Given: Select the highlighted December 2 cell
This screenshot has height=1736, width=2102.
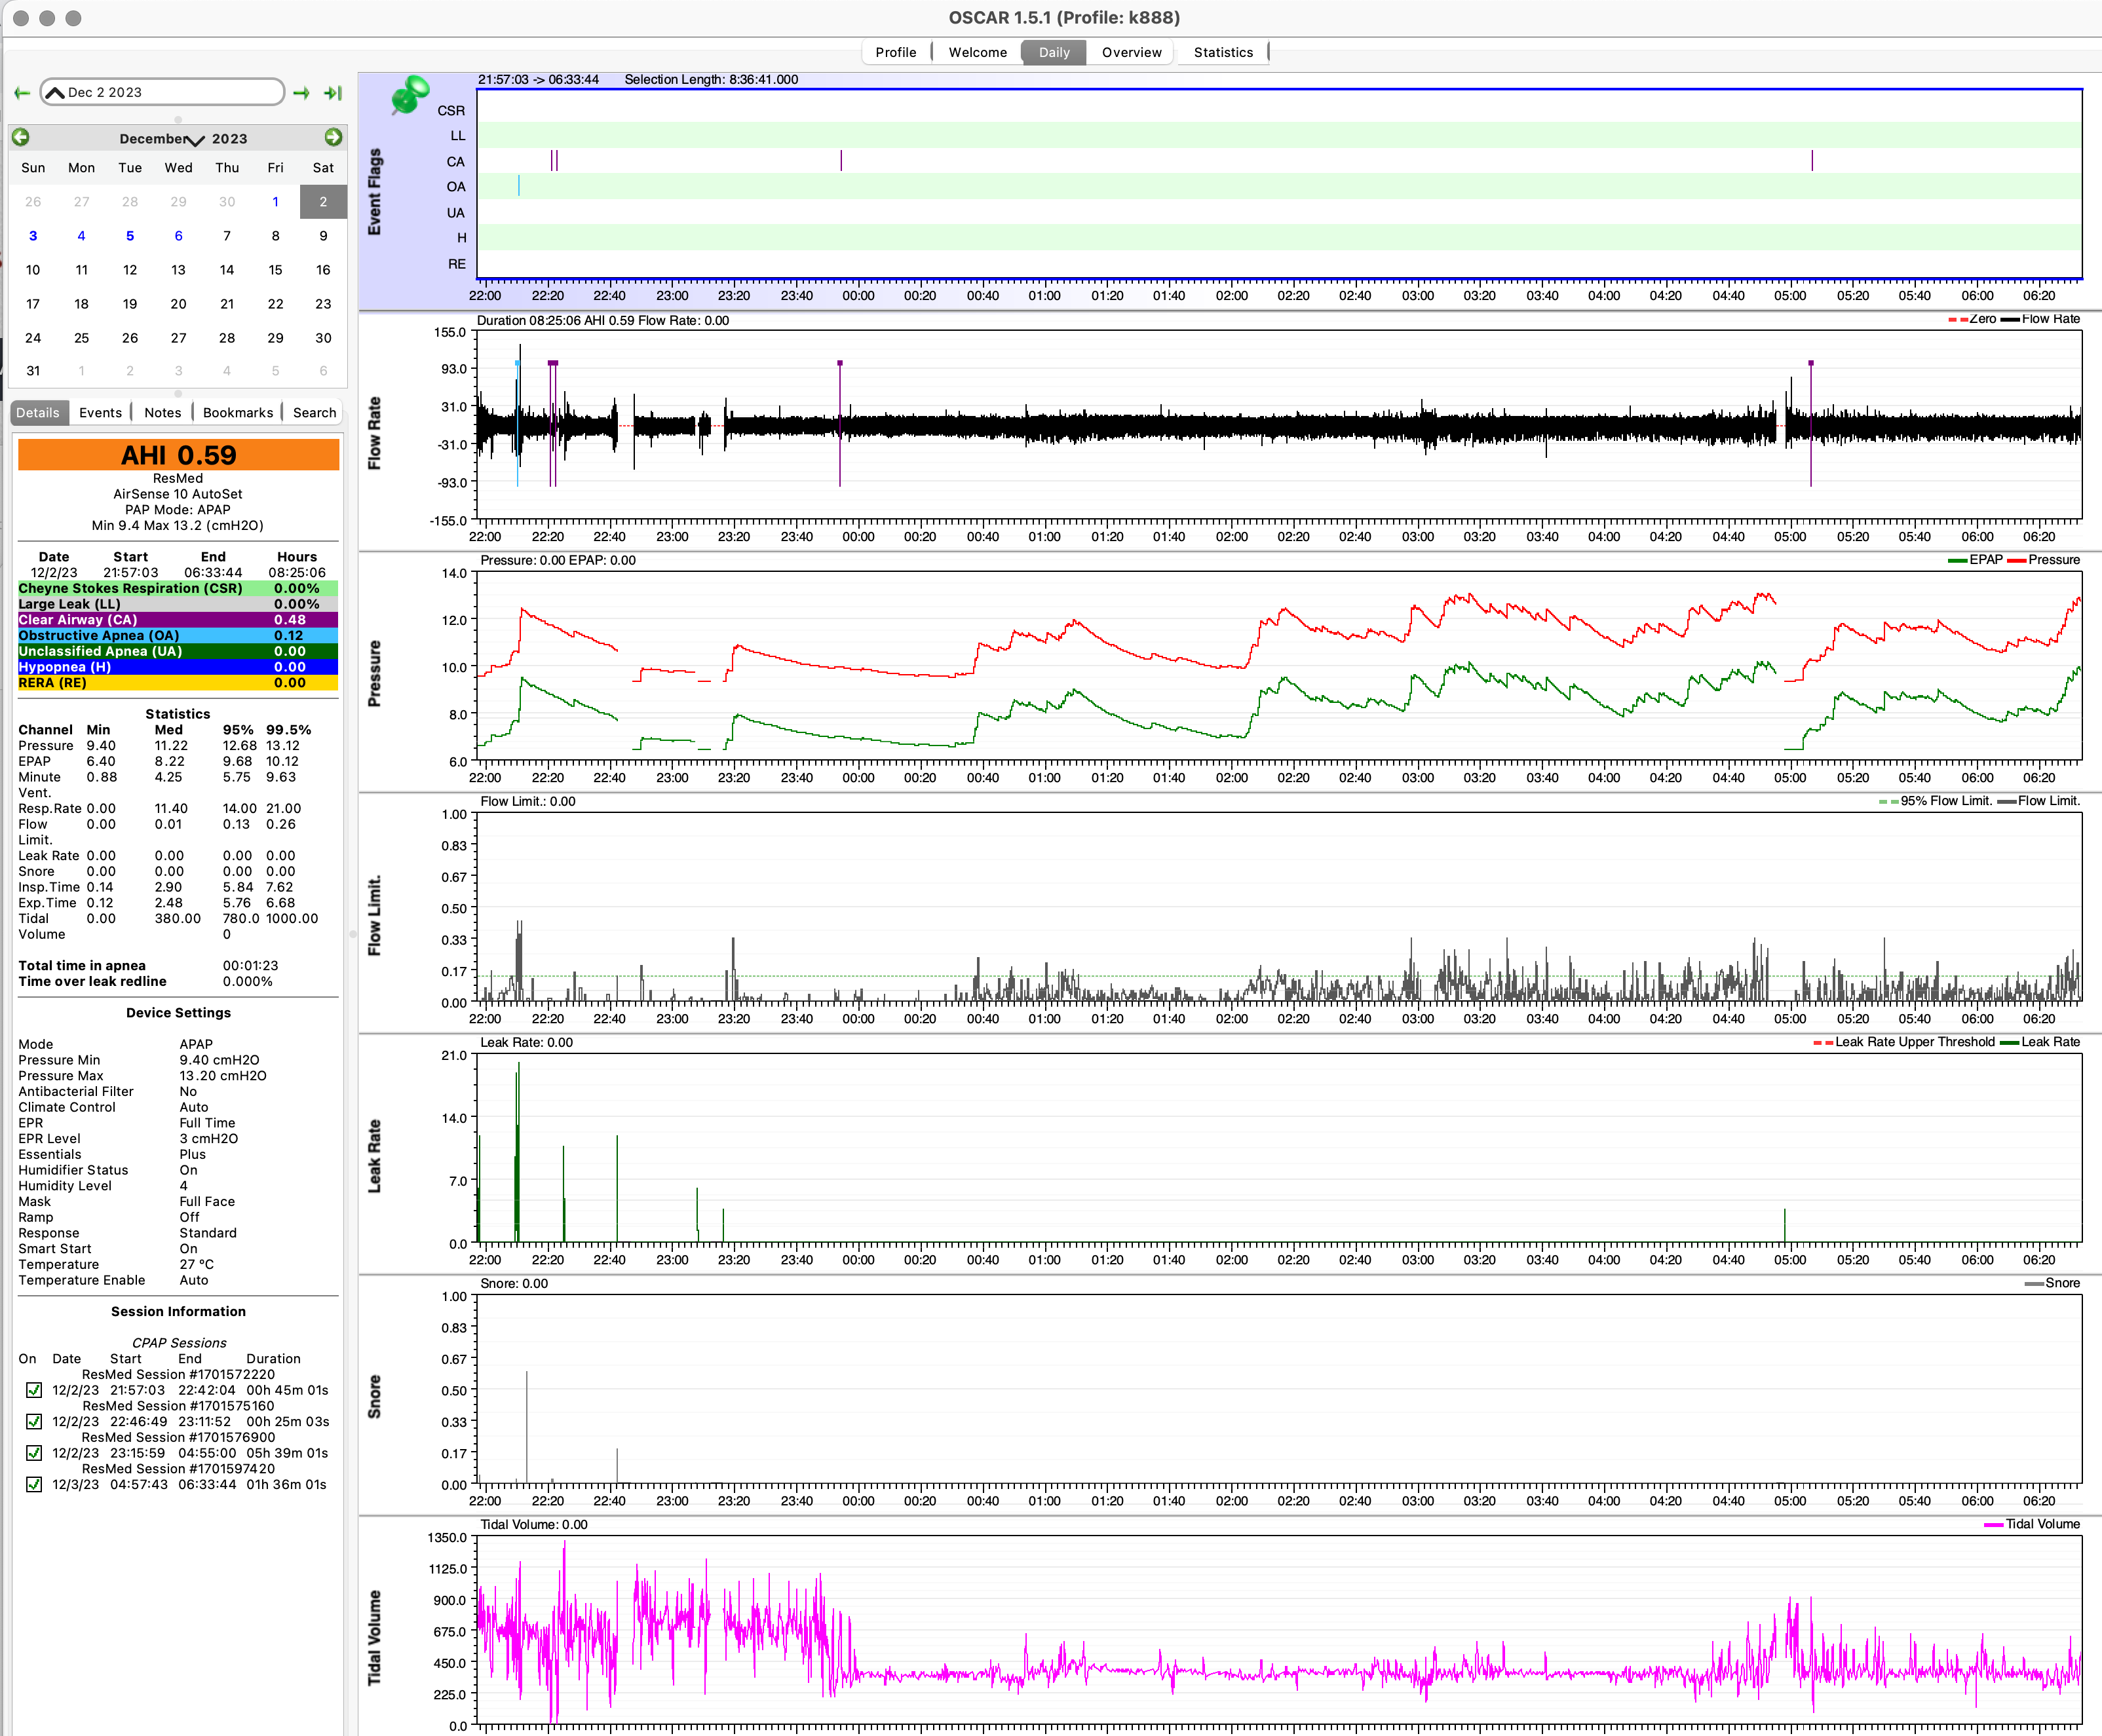Looking at the screenshot, I should pyautogui.click(x=323, y=202).
